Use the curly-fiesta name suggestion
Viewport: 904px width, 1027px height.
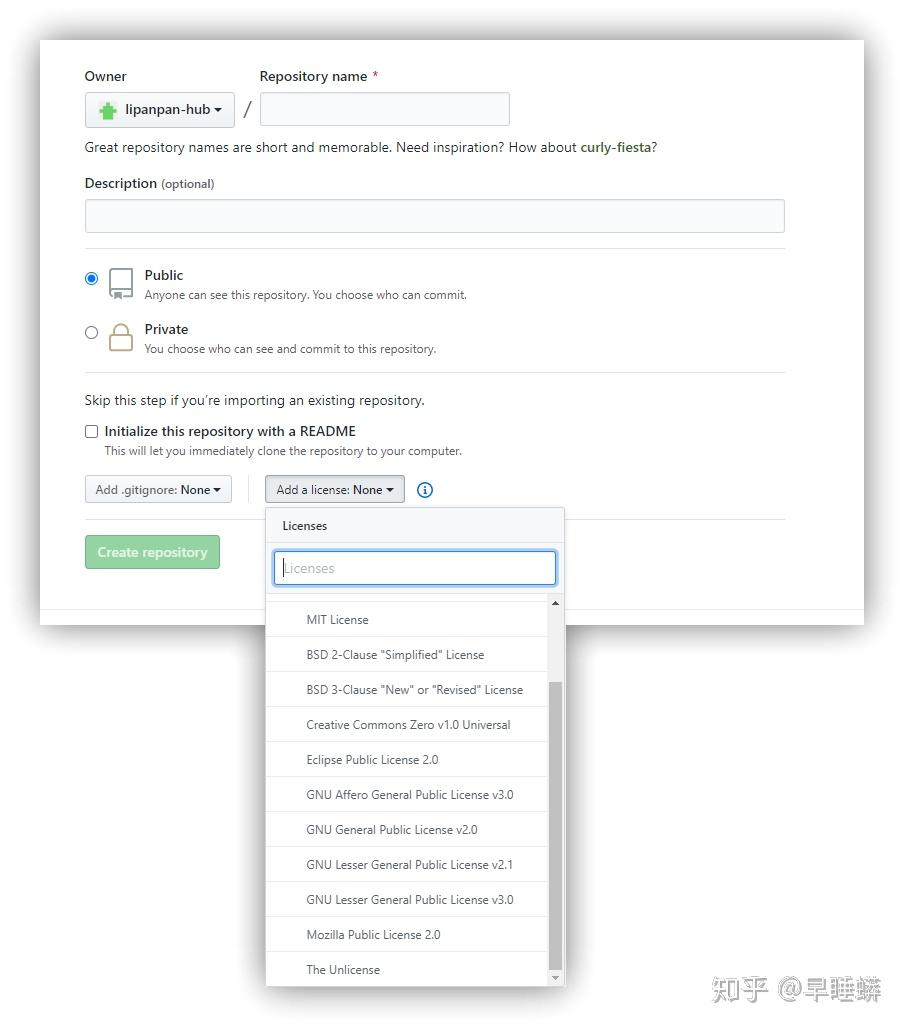pos(616,148)
